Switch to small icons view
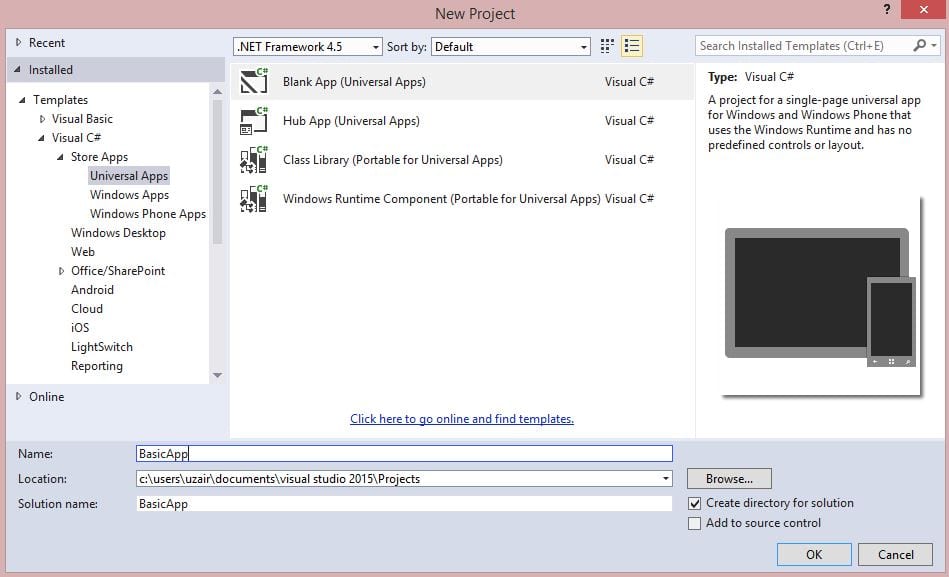The height and width of the screenshot is (577, 949). (607, 46)
